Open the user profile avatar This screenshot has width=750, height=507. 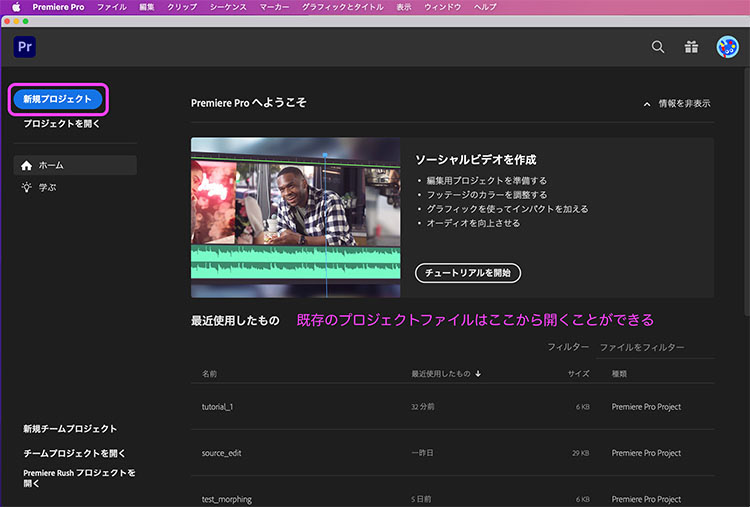pos(727,47)
